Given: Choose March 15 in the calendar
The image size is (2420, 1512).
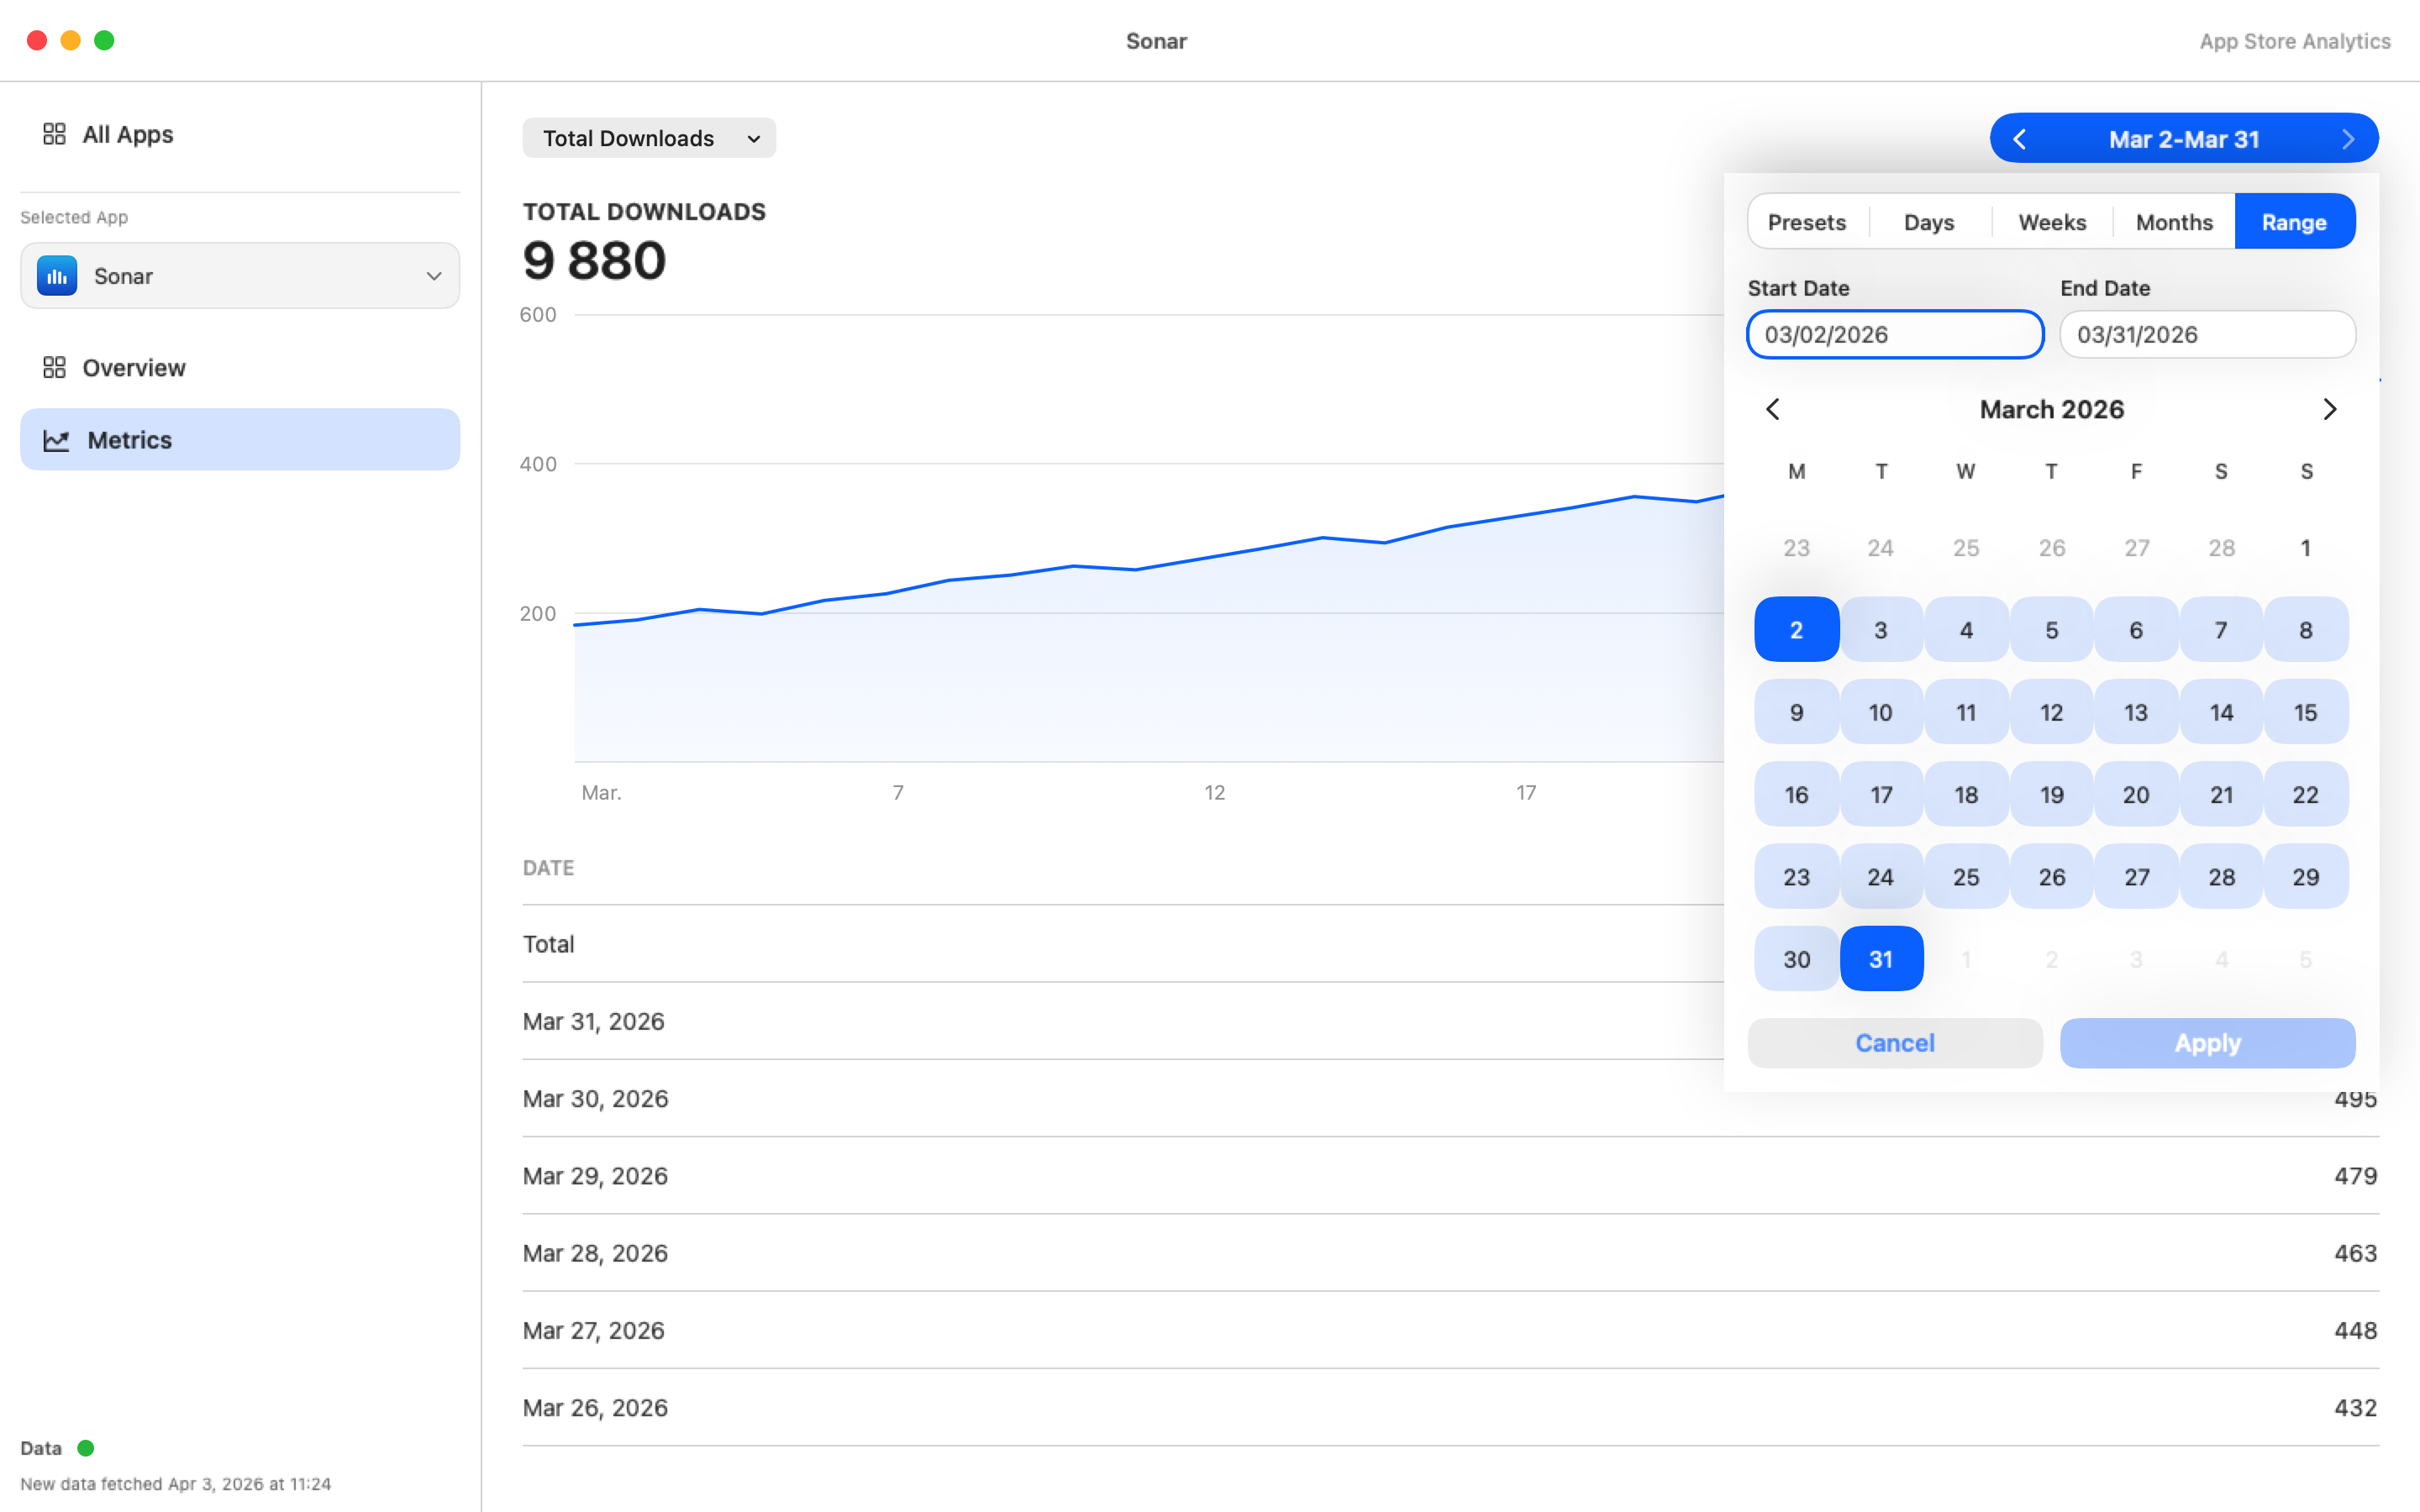Looking at the screenshot, I should tap(2306, 712).
